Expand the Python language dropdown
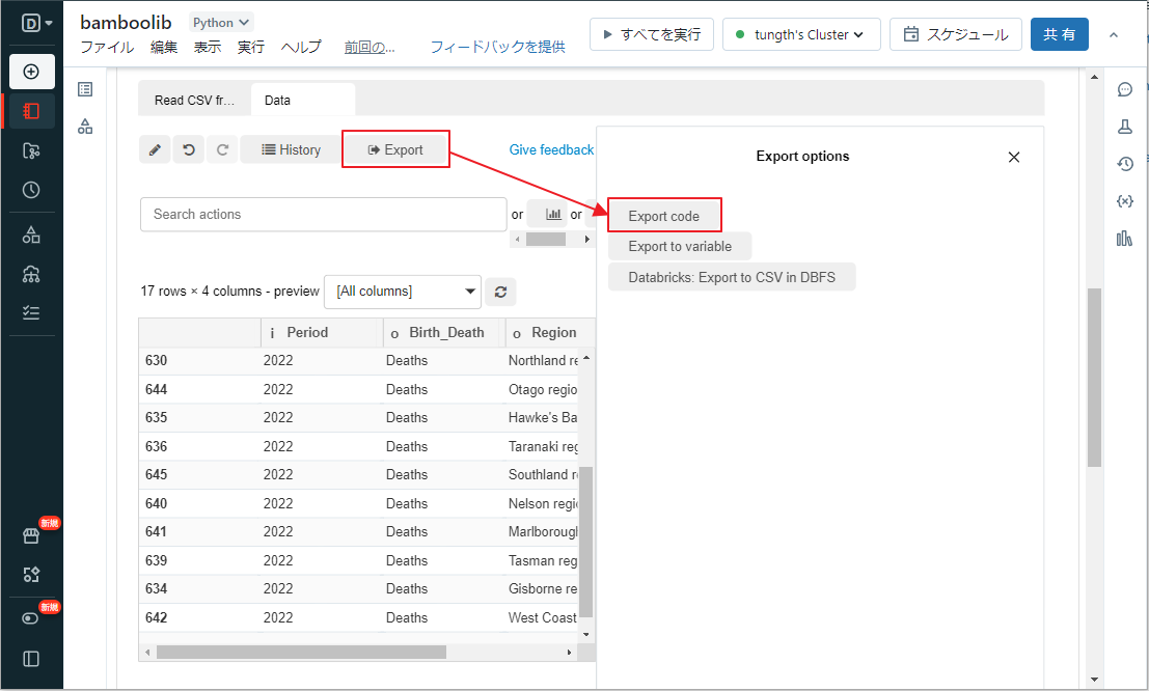 pos(222,22)
